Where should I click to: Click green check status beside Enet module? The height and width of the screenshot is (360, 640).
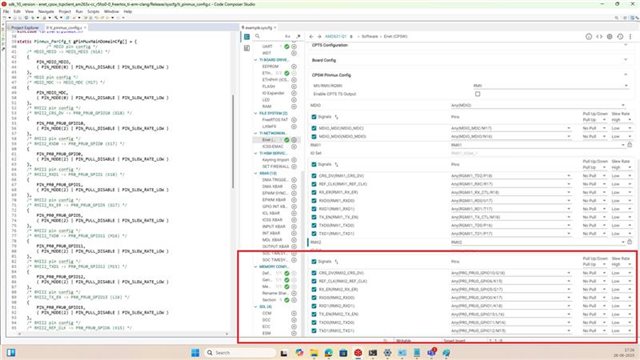[287, 140]
